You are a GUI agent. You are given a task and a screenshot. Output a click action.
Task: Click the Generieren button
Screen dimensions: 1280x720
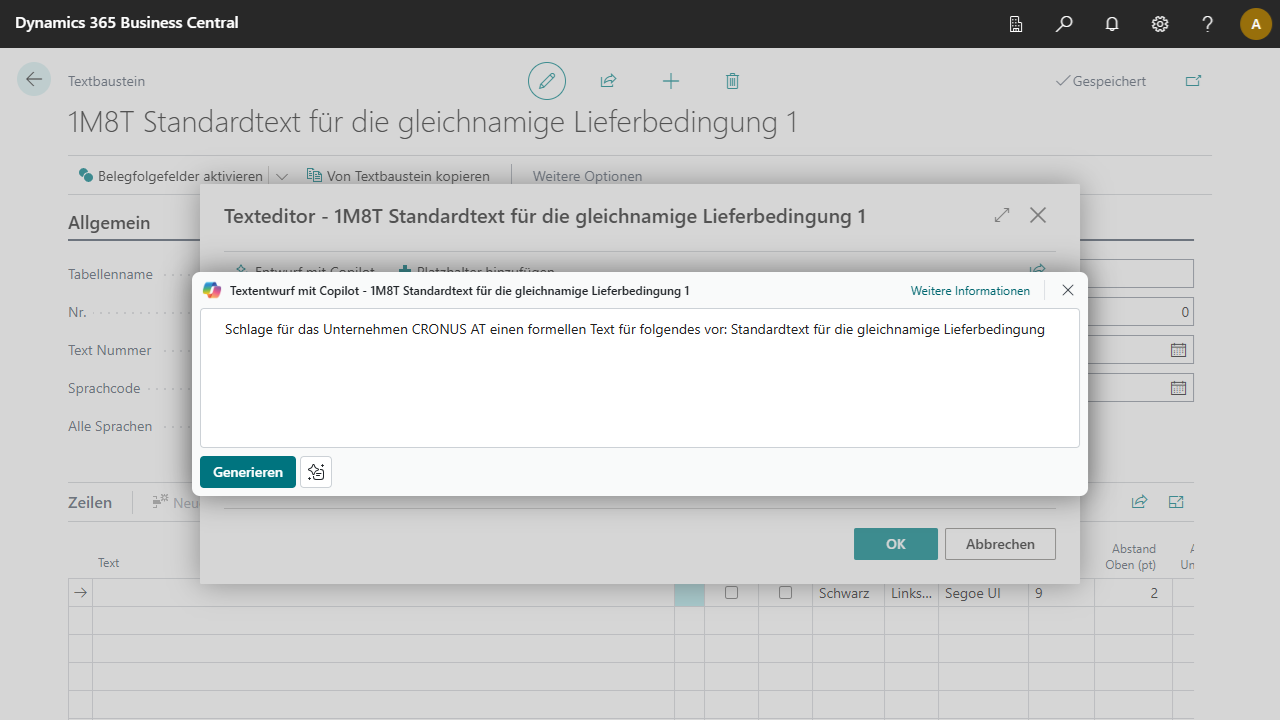coord(248,472)
